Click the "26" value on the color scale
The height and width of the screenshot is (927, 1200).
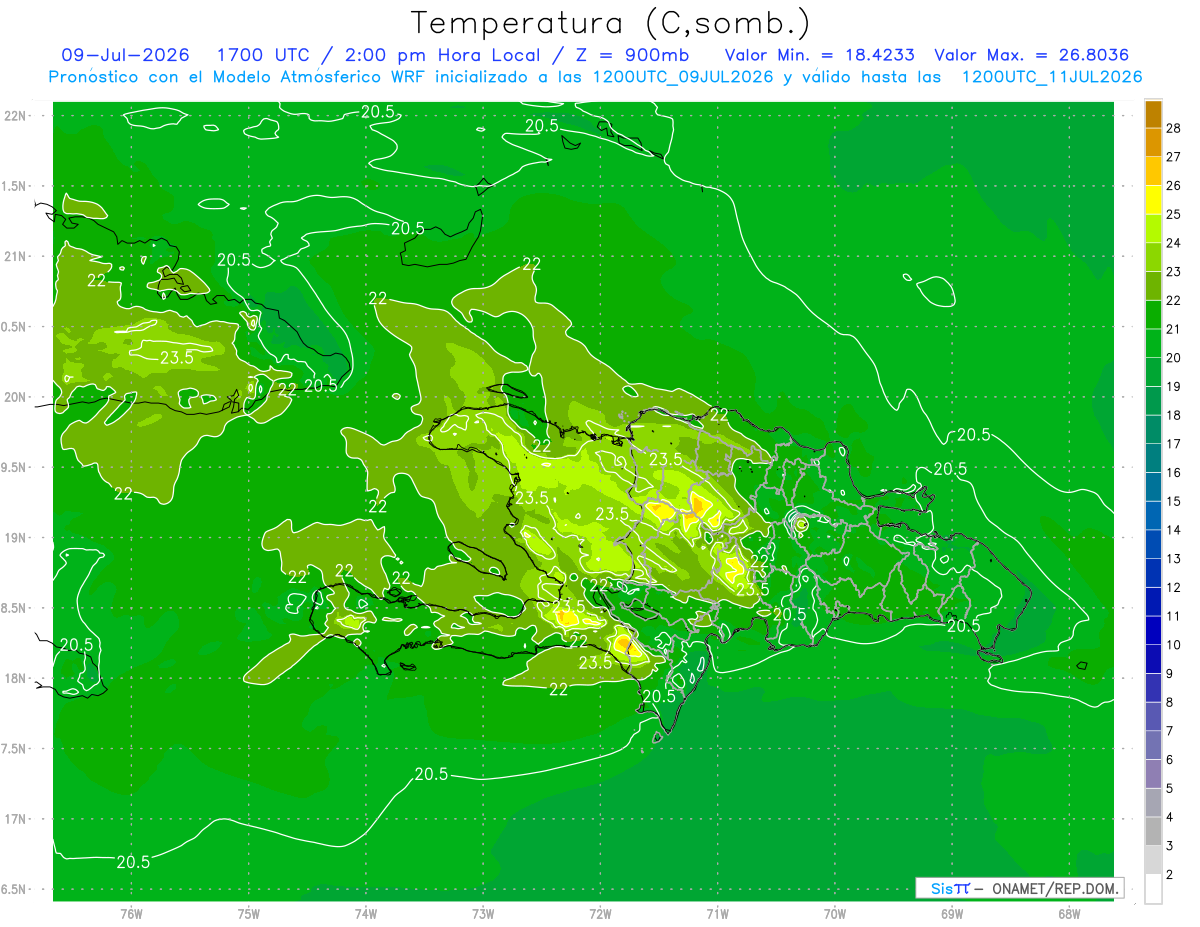[x=1174, y=185]
